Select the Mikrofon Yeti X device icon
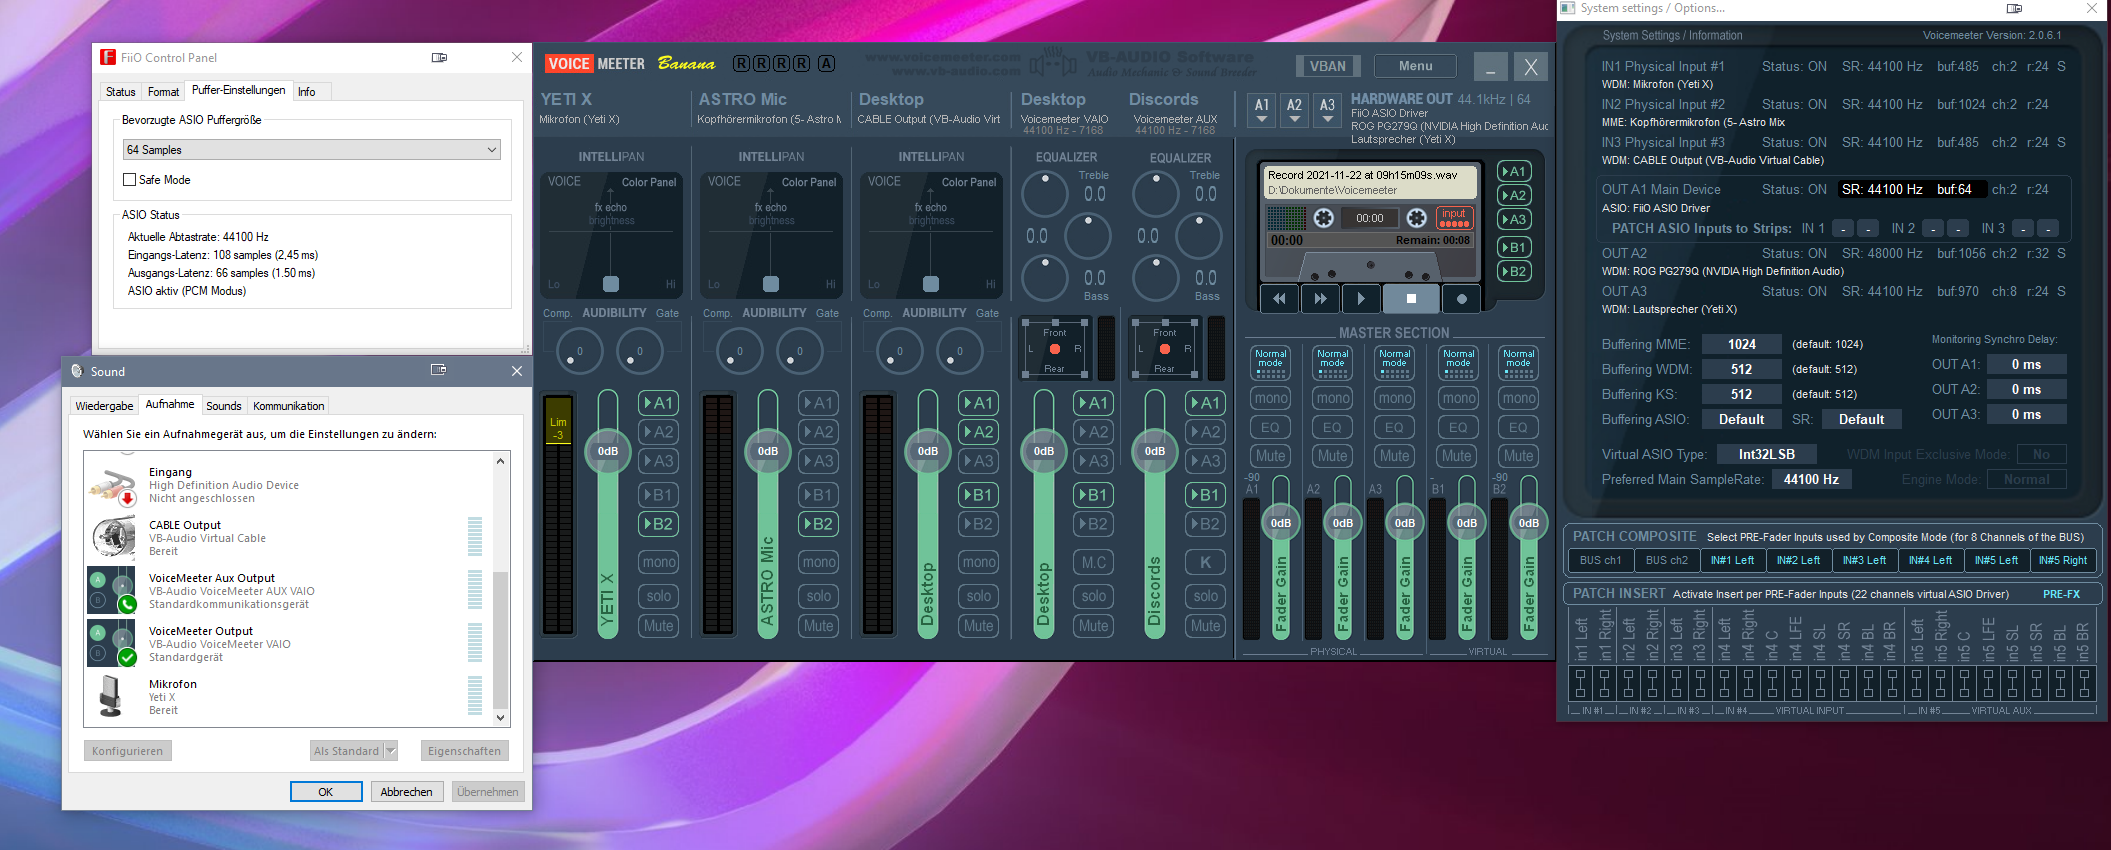Screen dimensions: 2111x850 click(x=111, y=696)
